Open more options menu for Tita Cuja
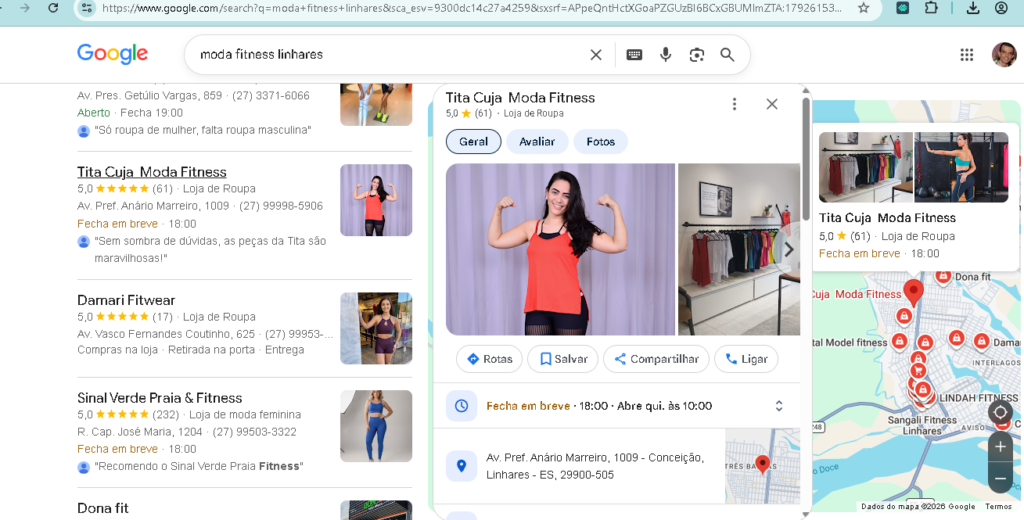Viewport: 1024px width, 520px height. (735, 104)
